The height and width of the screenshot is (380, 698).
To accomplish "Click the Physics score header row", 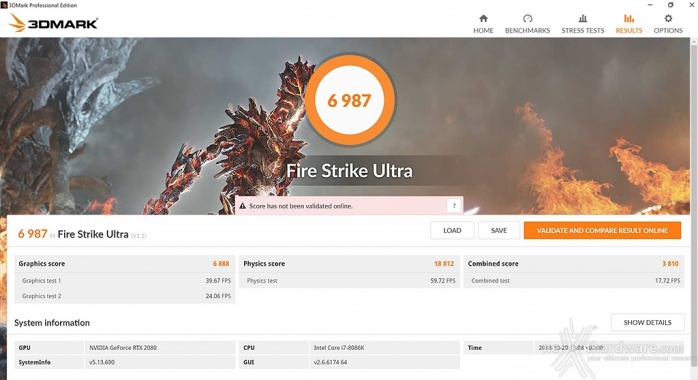I will click(349, 263).
